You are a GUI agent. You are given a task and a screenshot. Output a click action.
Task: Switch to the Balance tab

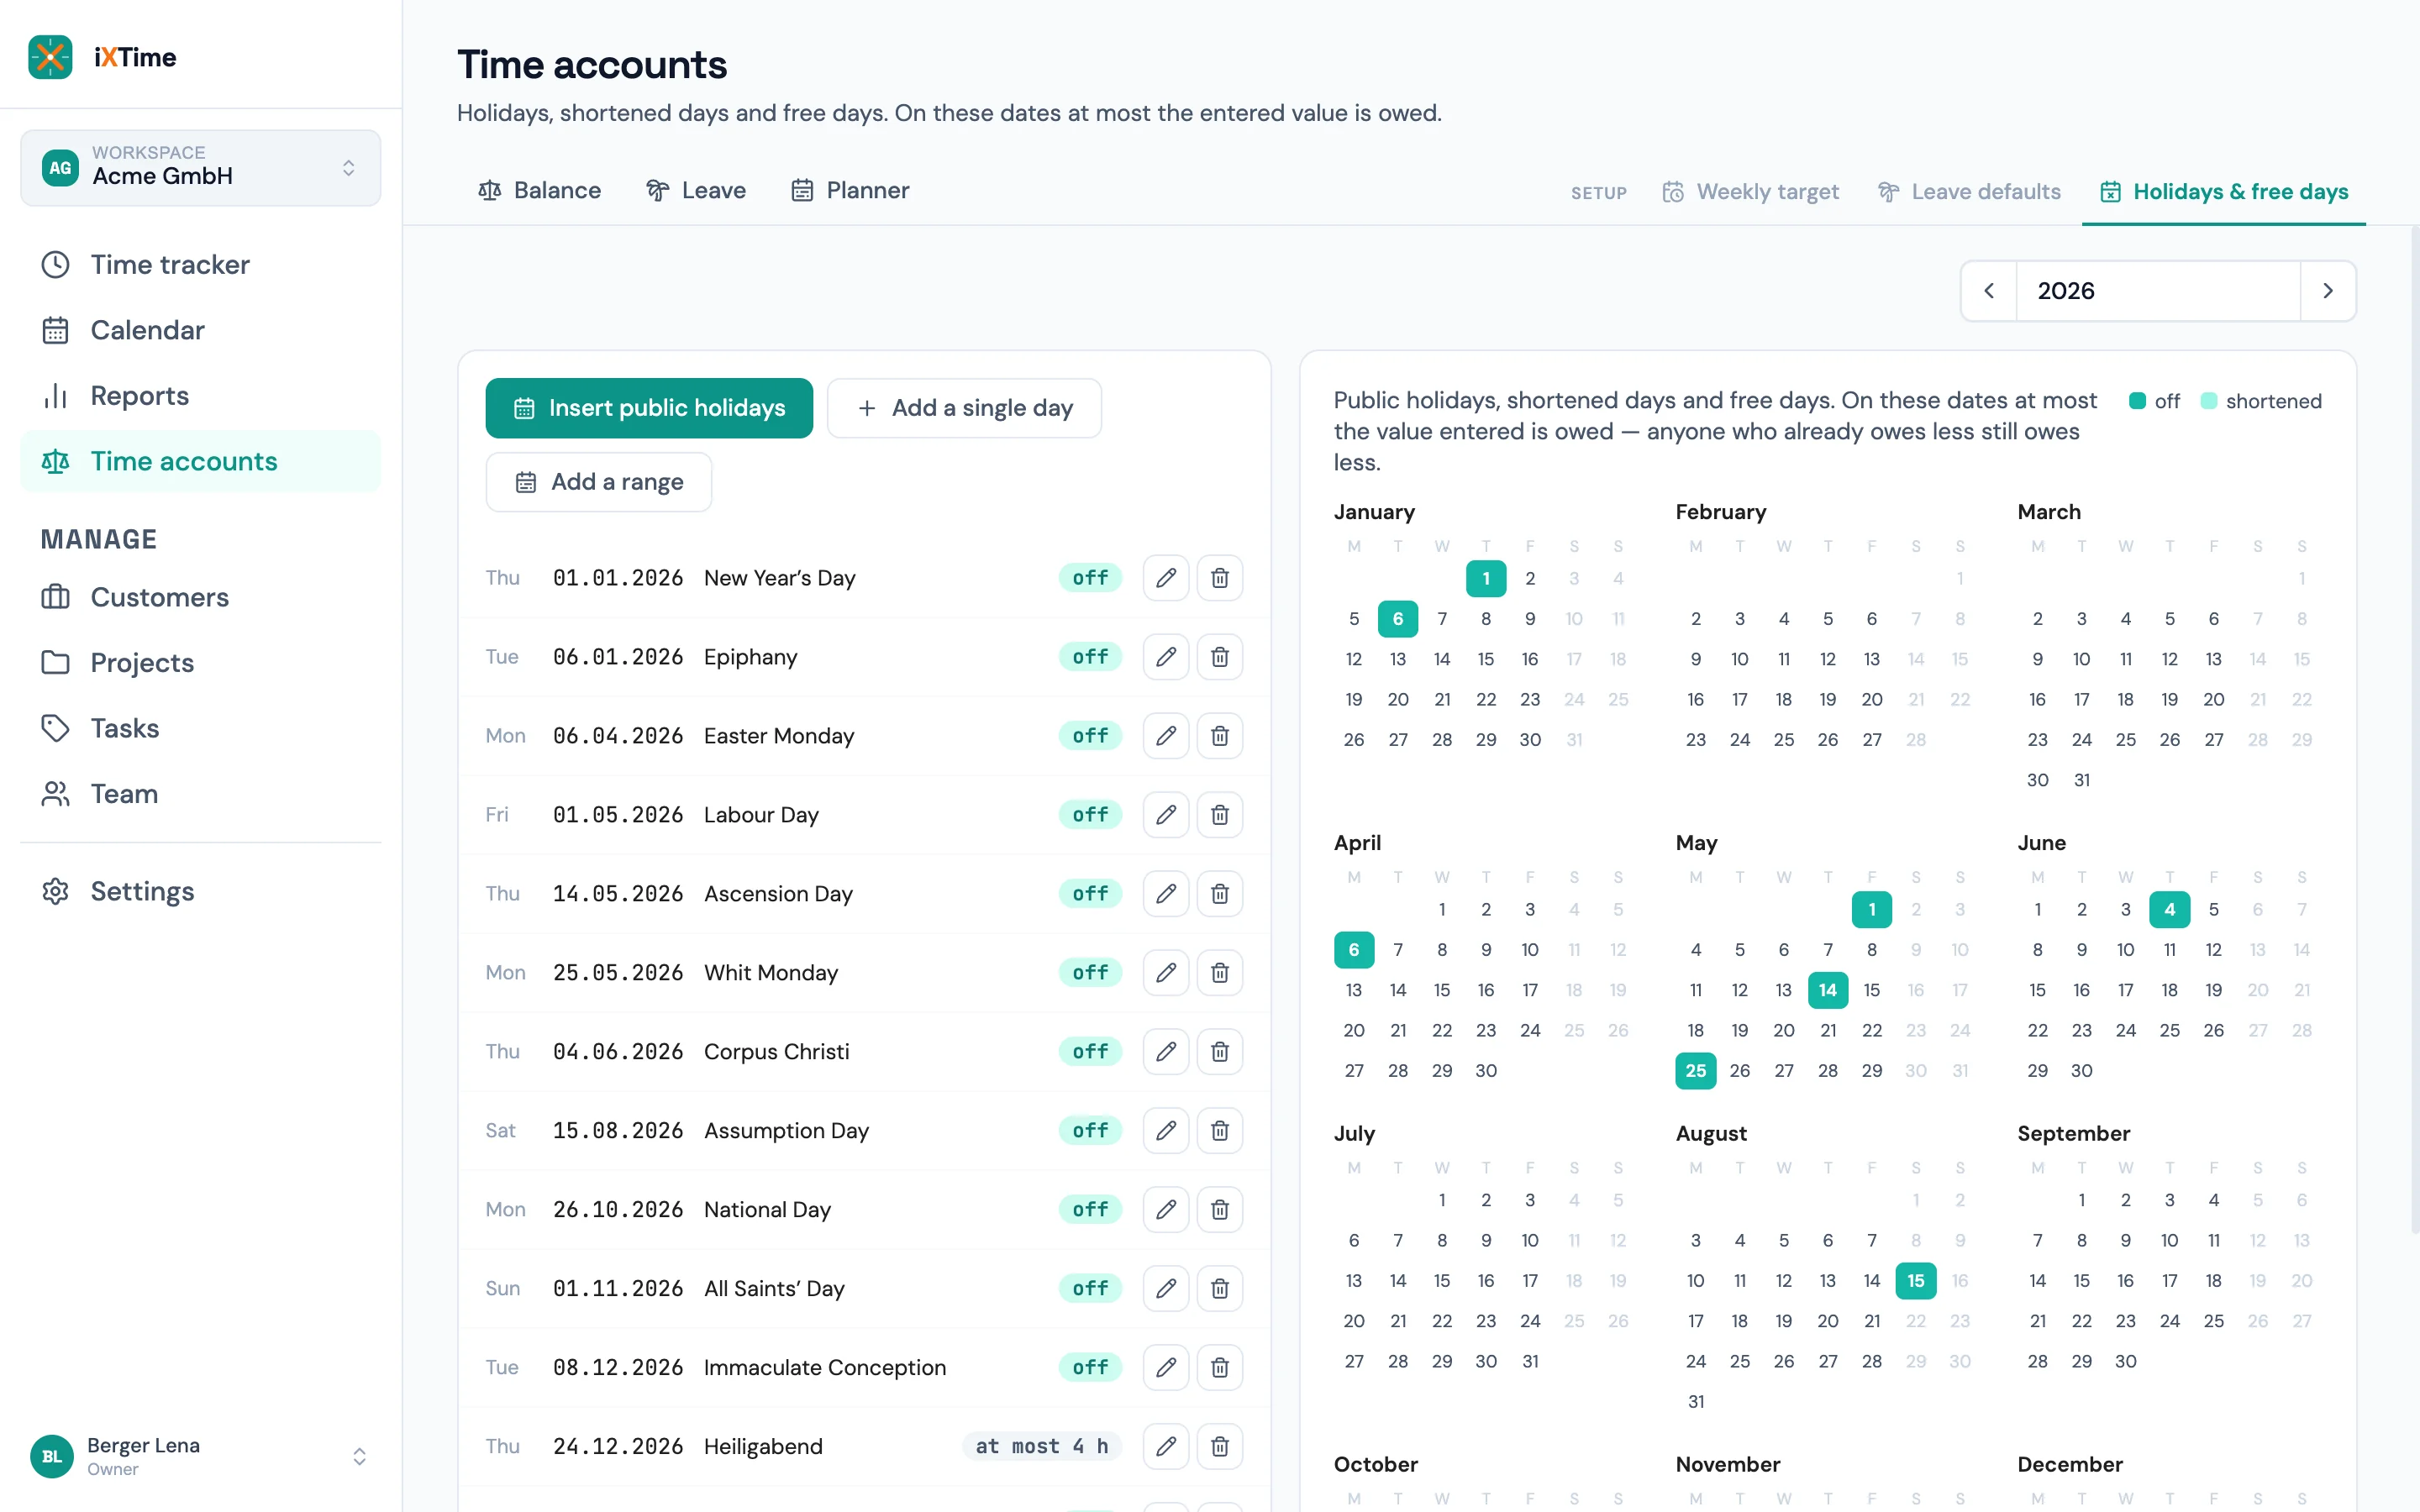tap(540, 190)
